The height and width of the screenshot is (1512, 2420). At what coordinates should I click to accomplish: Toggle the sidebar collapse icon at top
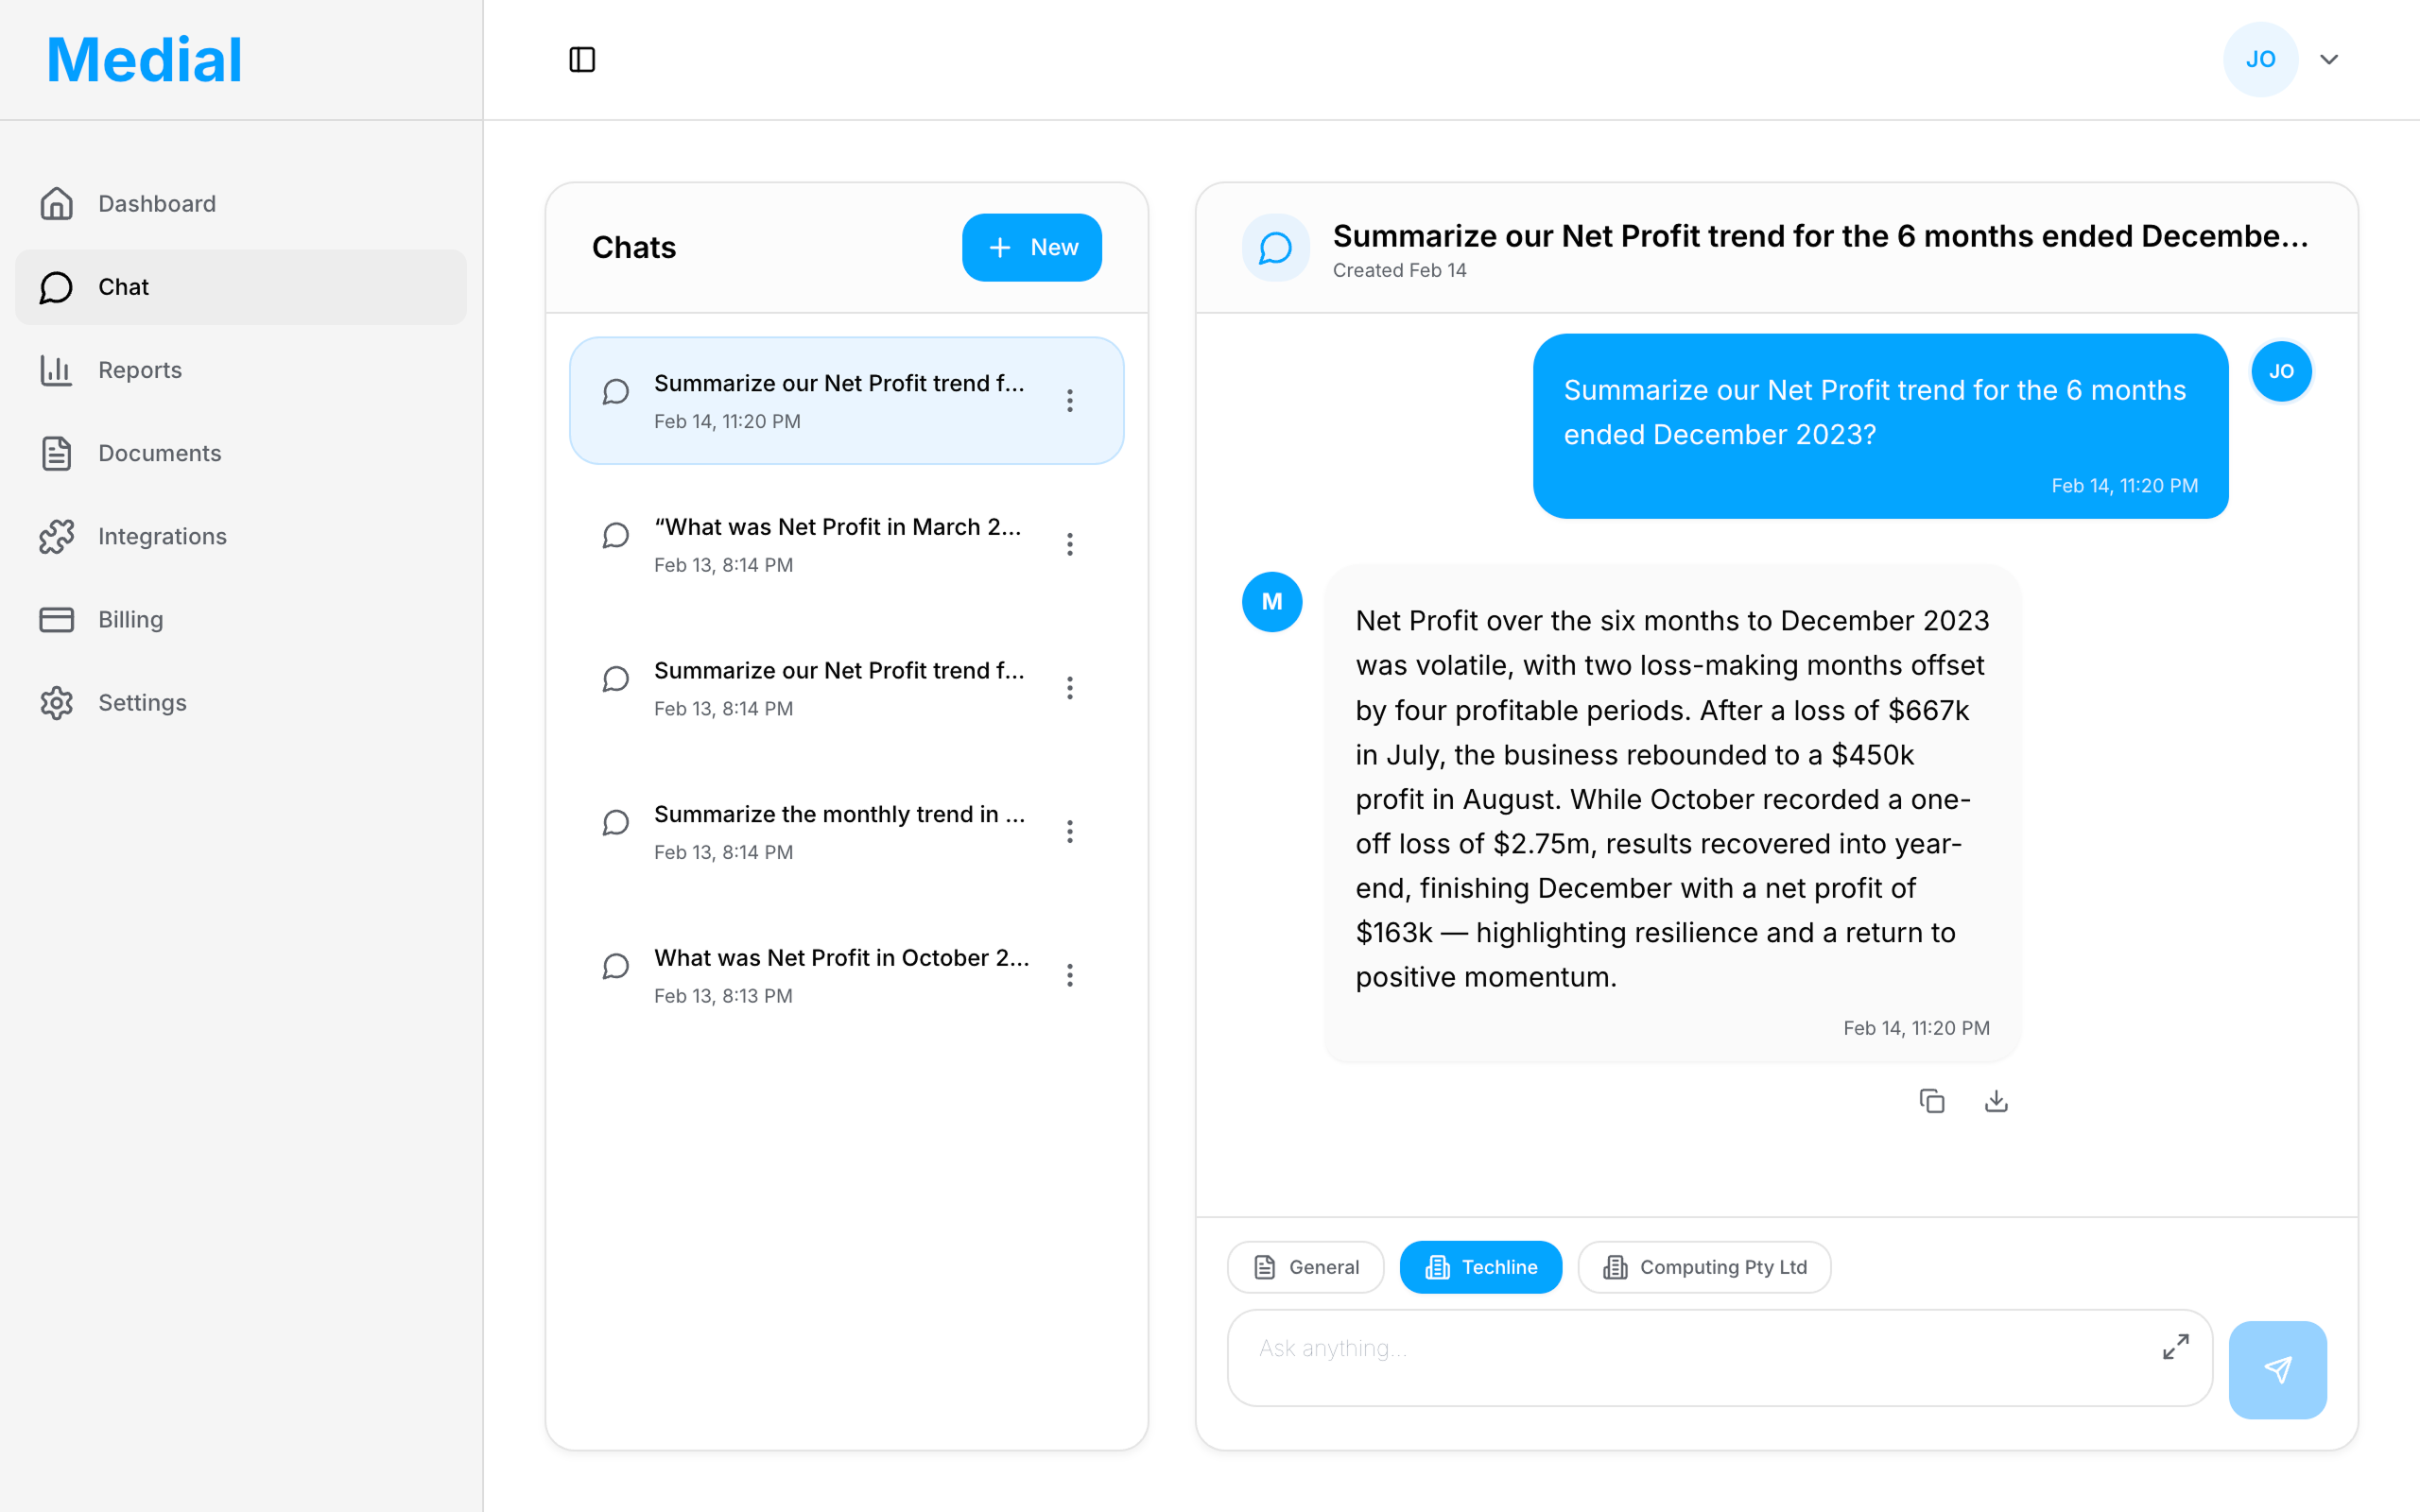click(x=582, y=60)
